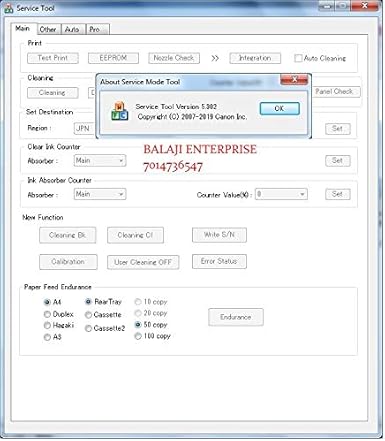The height and width of the screenshot is (441, 385).
Task: Click the Error Status button
Action: pyautogui.click(x=219, y=261)
